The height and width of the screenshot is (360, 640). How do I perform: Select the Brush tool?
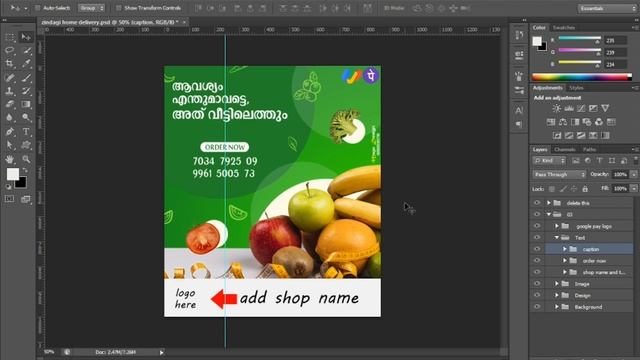(x=26, y=77)
